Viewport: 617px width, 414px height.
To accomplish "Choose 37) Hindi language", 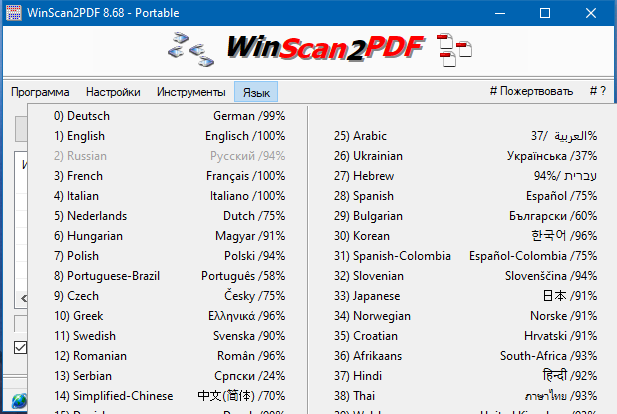I will point(463,376).
